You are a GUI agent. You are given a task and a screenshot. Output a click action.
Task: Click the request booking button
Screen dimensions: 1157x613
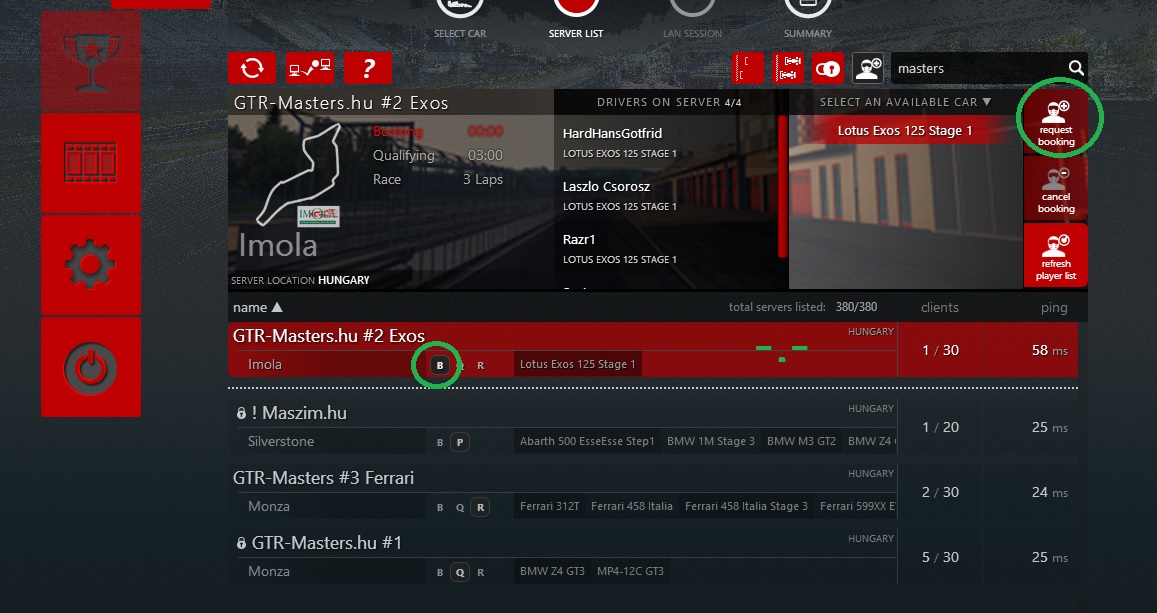(x=1056, y=122)
